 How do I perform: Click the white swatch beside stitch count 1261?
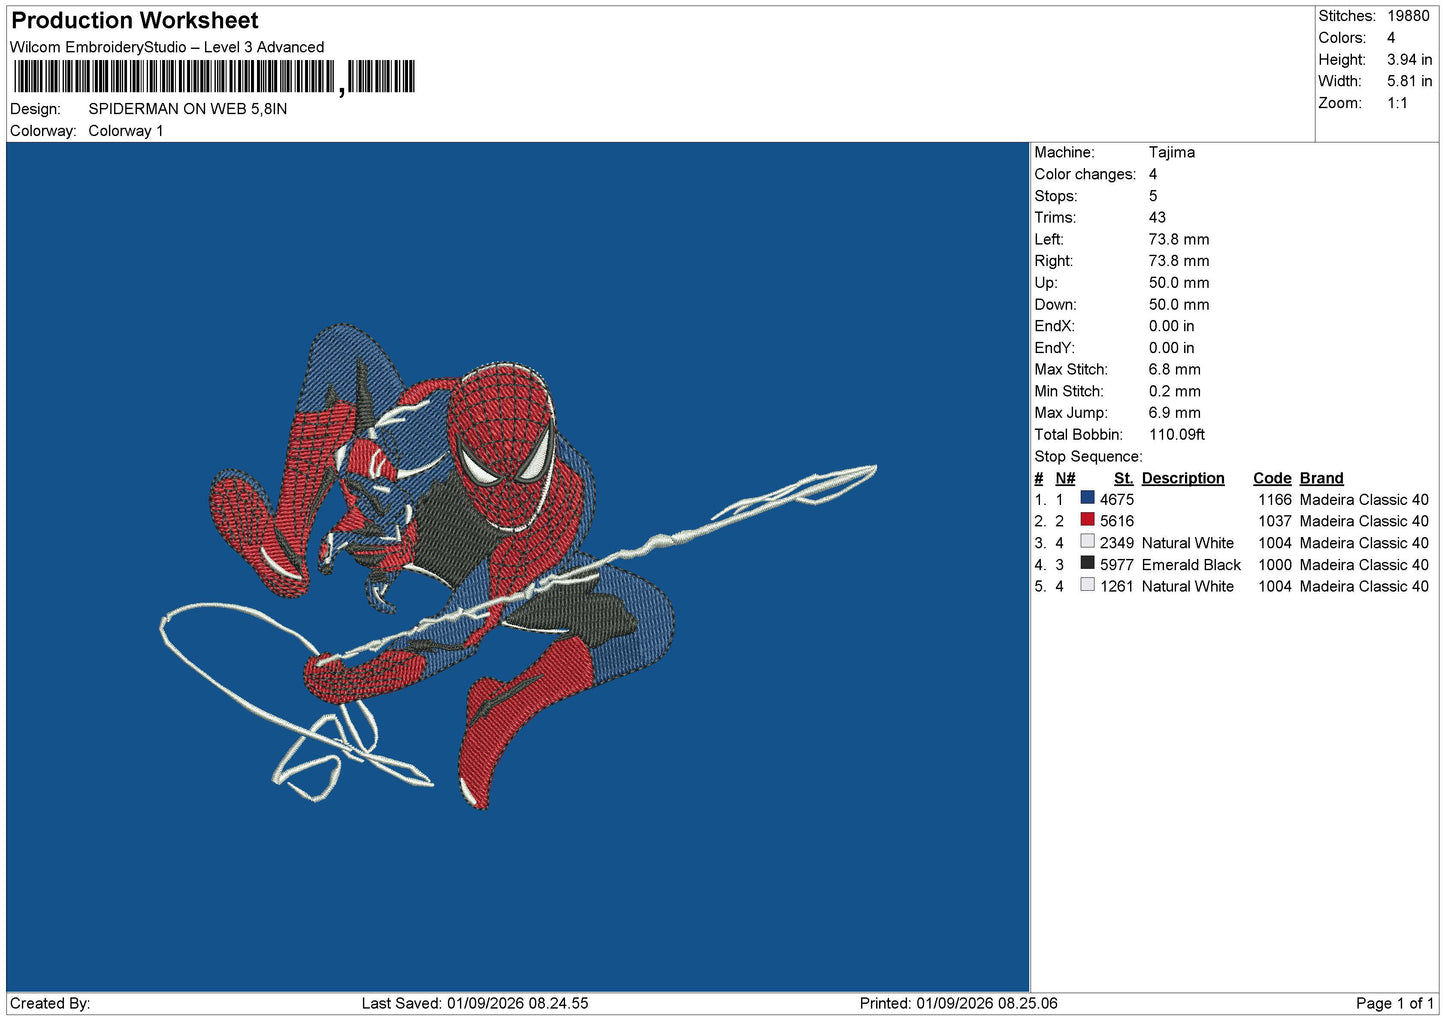[1087, 585]
